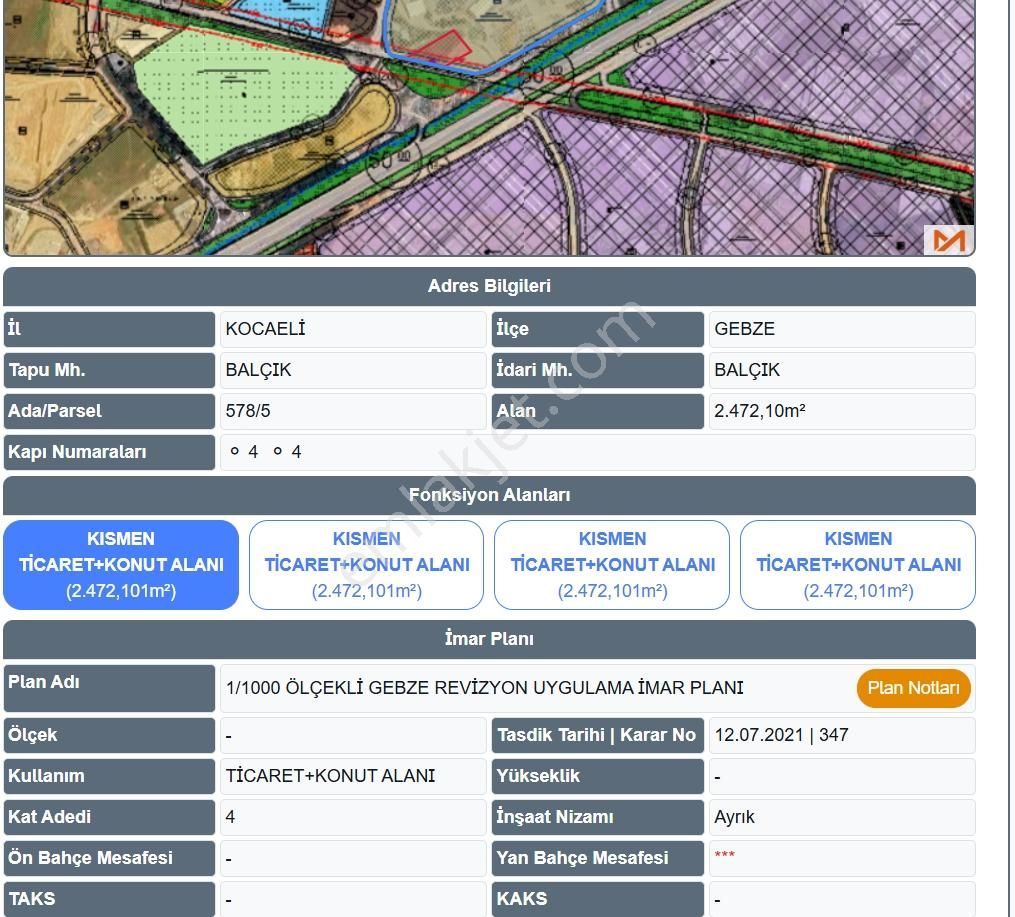Select the fourth KISMEN TİCARET+KONUT ALANI area
Image resolution: width=1015 pixels, height=917 pixels.
[858, 564]
